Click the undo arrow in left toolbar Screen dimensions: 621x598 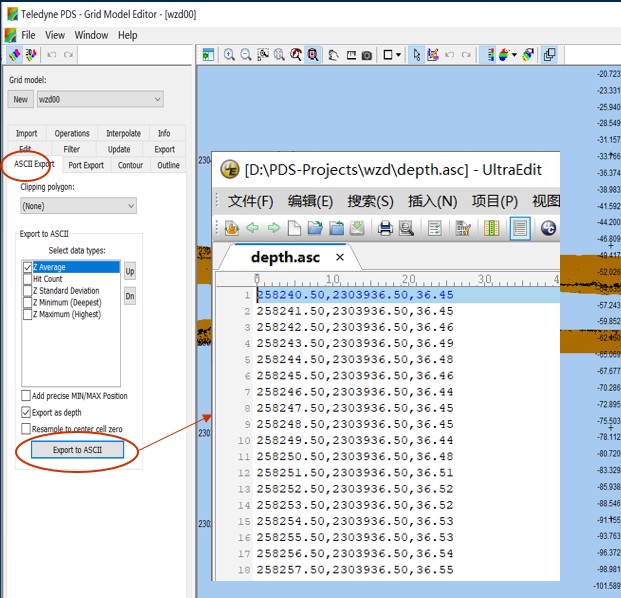pyautogui.click(x=51, y=55)
